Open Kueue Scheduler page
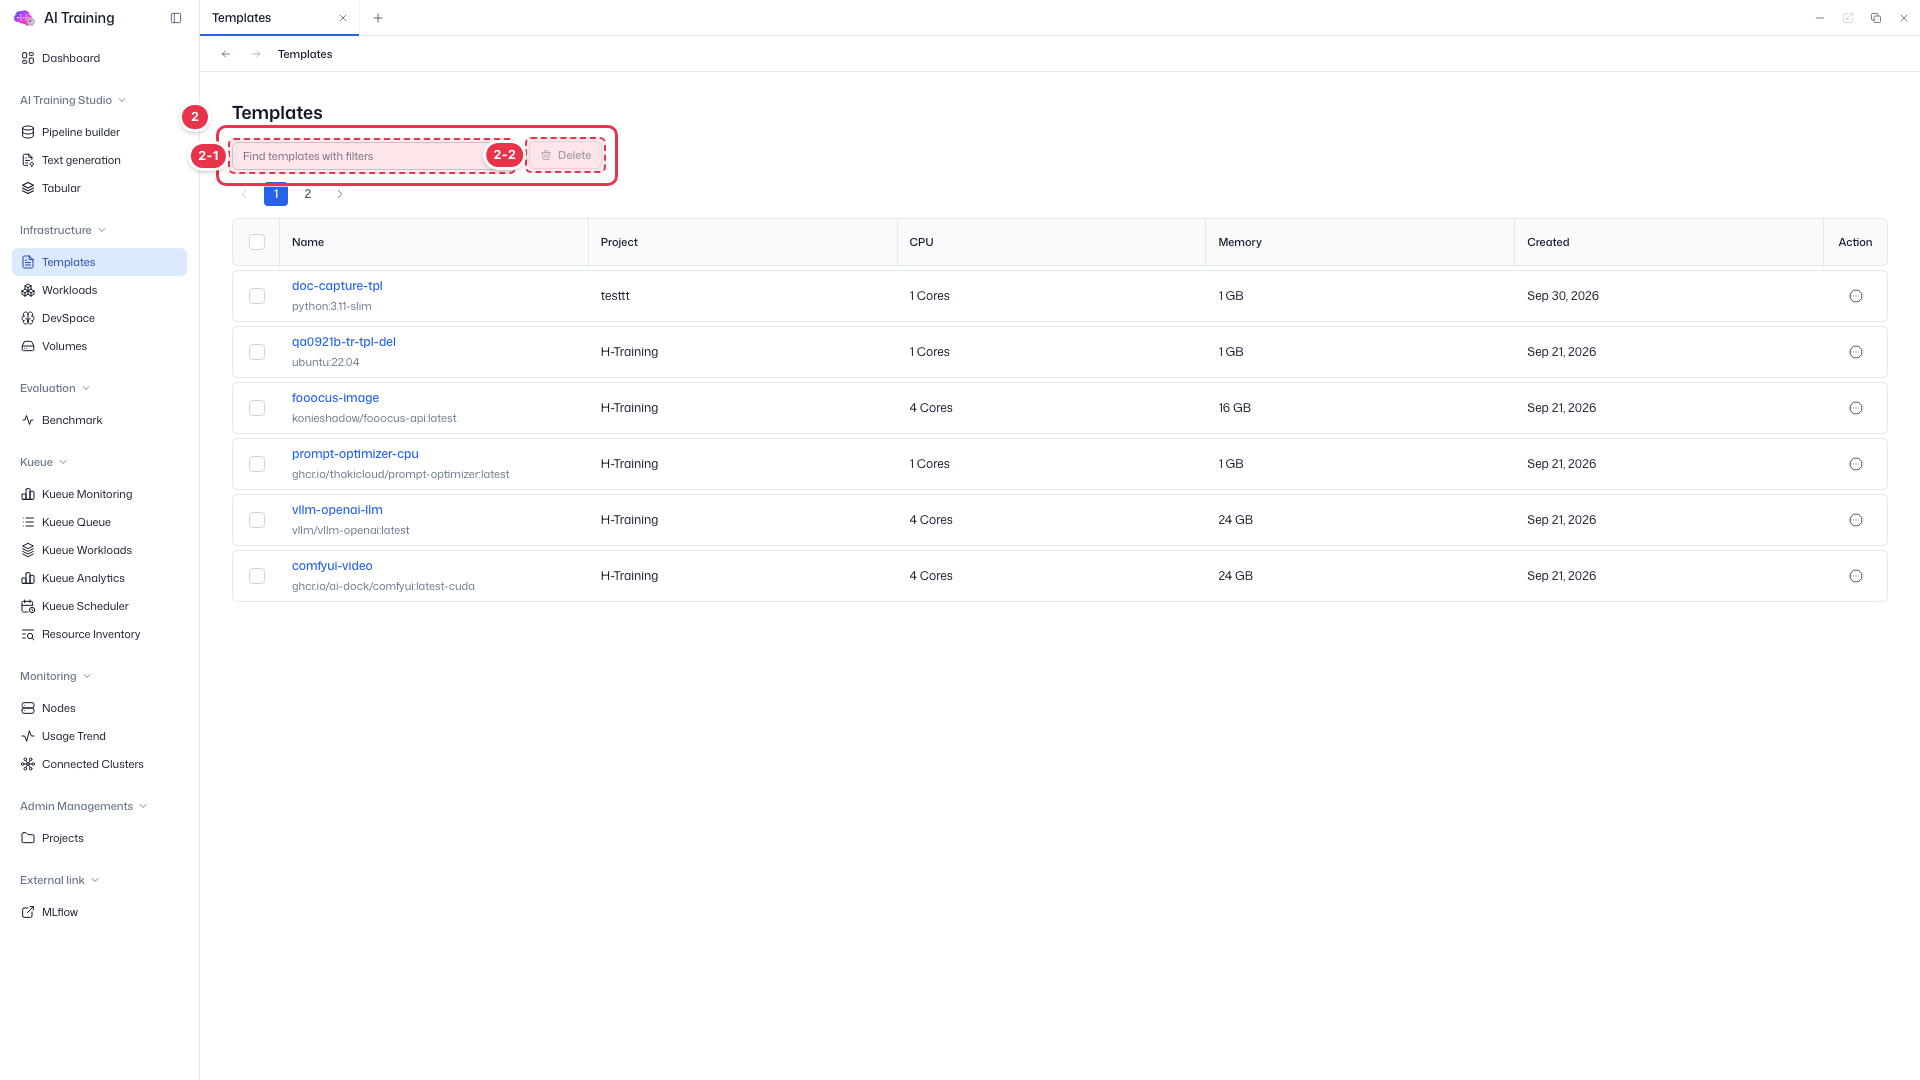This screenshot has width=1920, height=1080. click(99, 606)
